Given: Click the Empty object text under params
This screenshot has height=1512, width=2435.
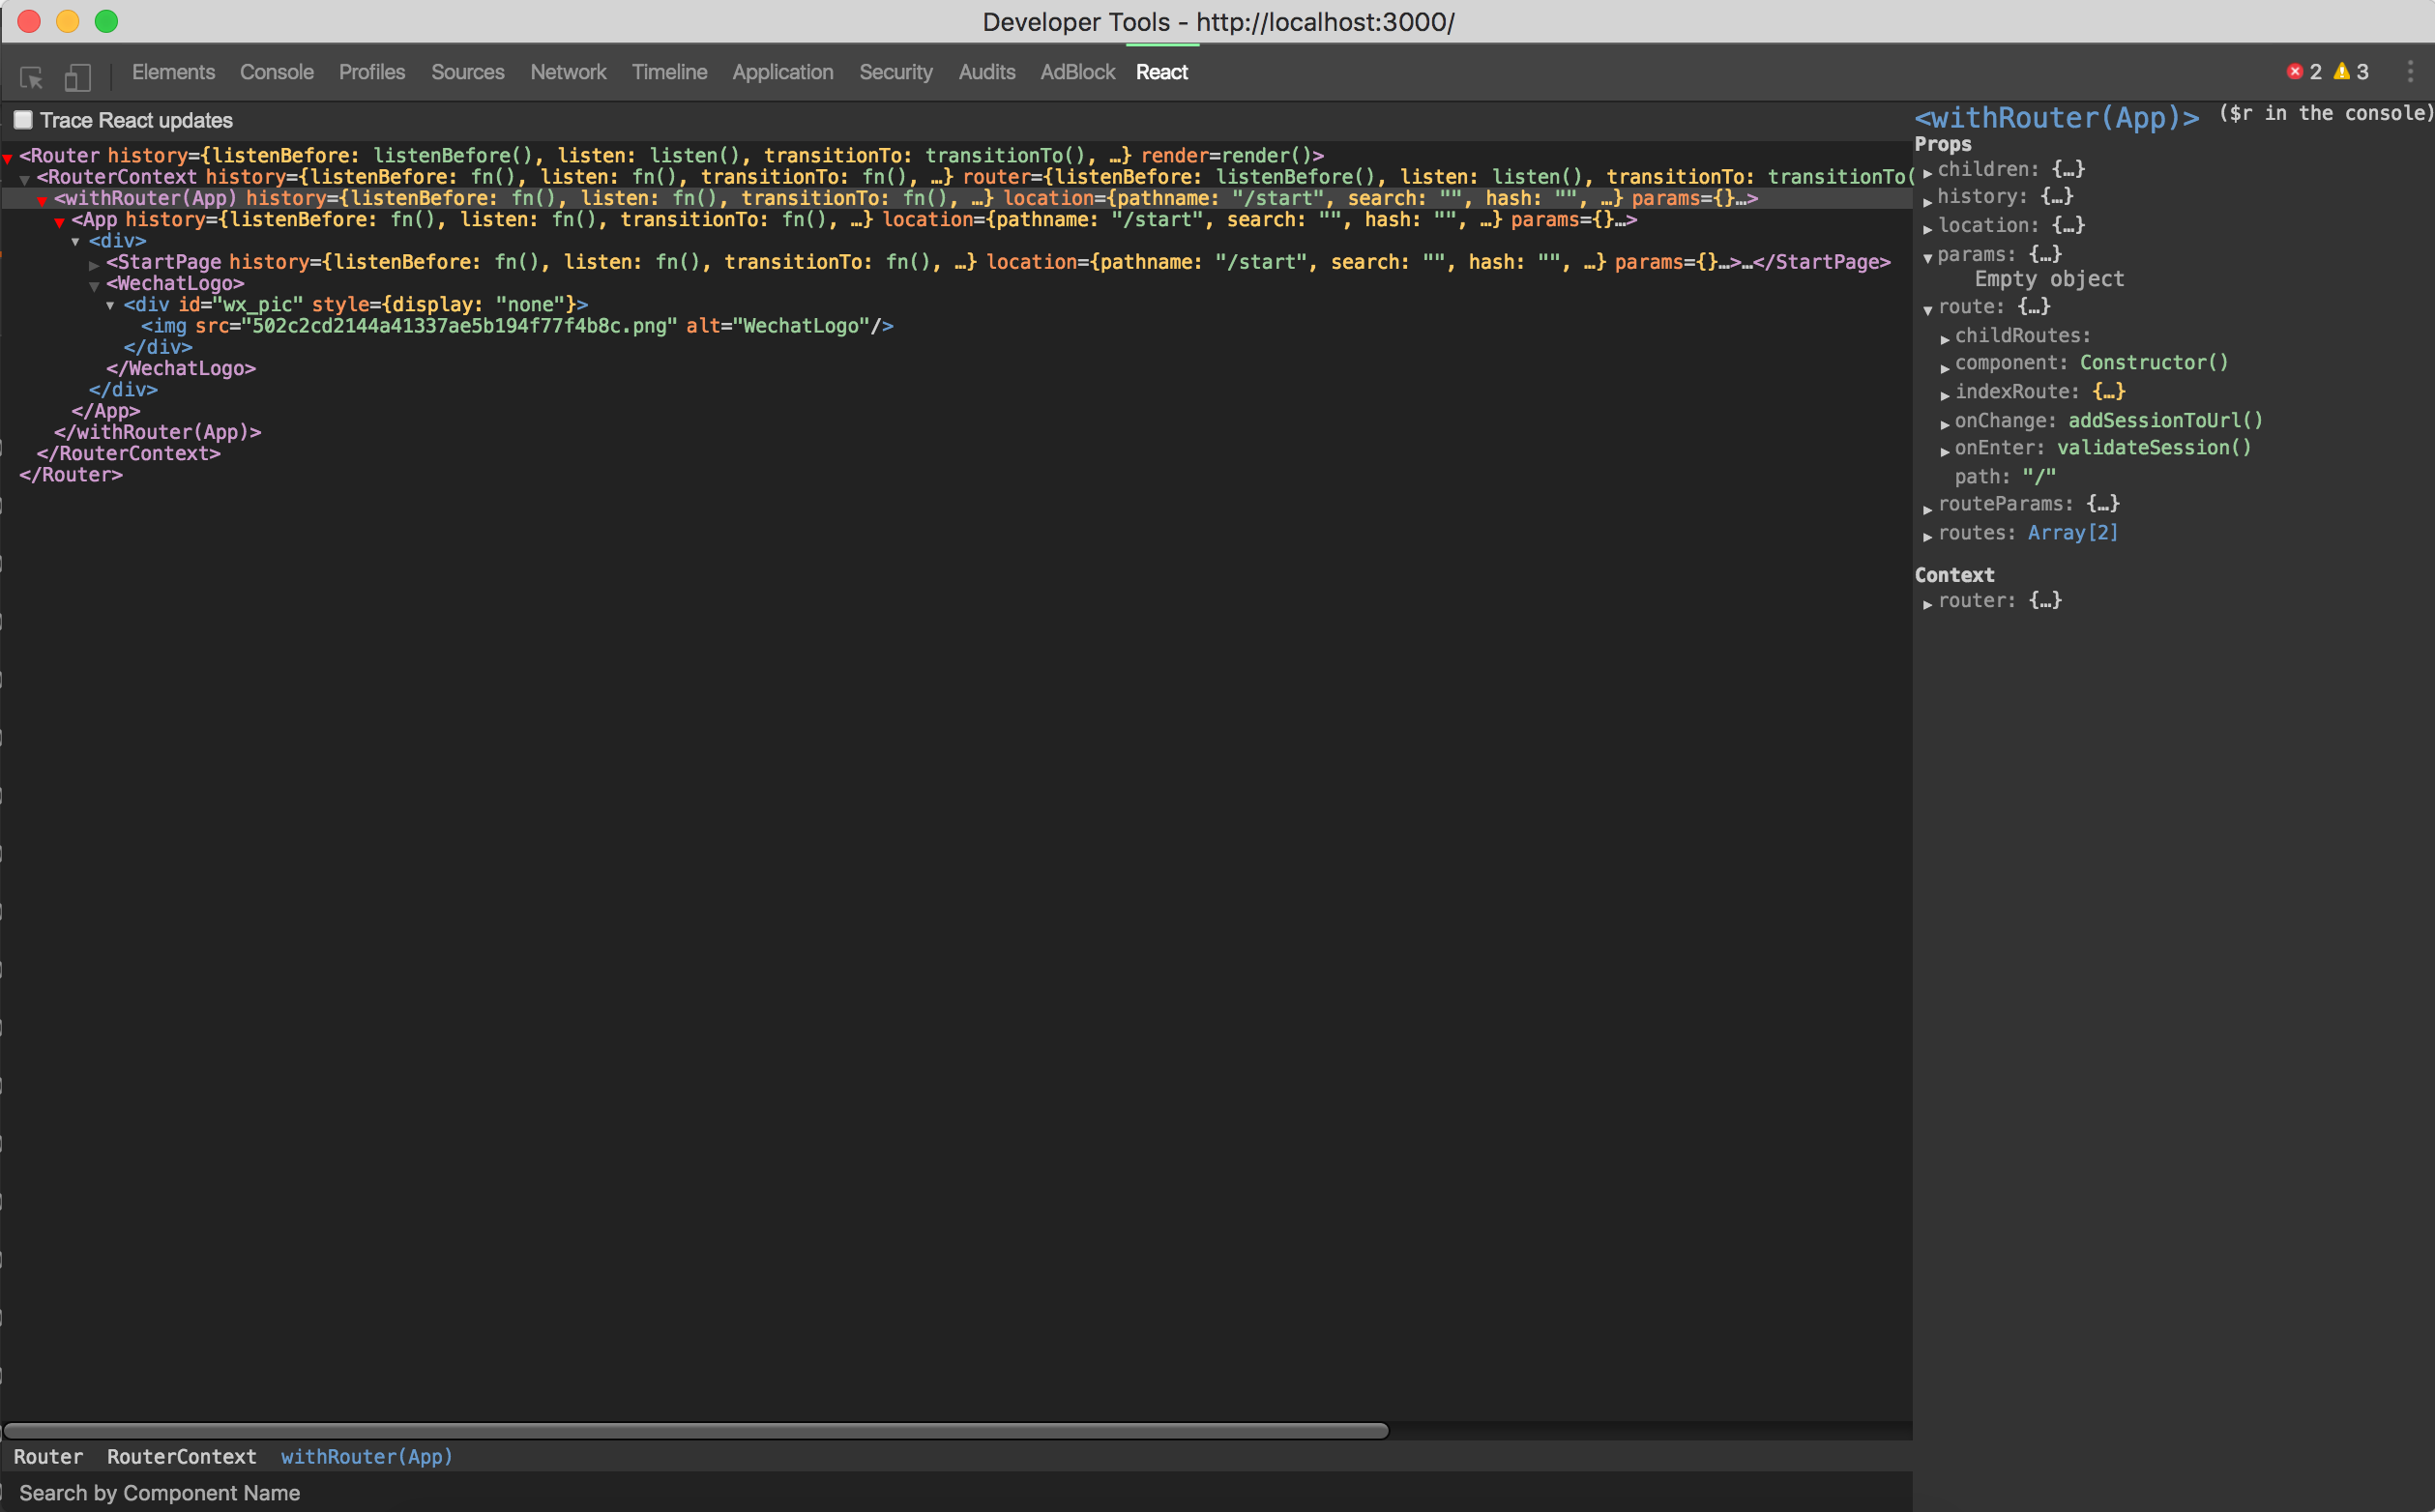Looking at the screenshot, I should pyautogui.click(x=2049, y=279).
